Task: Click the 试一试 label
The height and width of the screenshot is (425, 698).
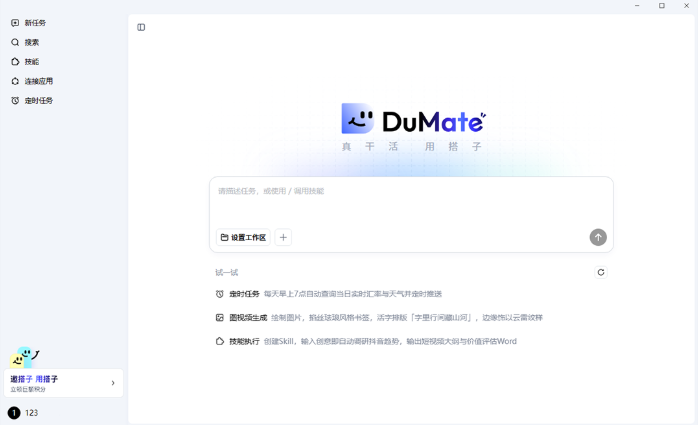Action: (227, 272)
